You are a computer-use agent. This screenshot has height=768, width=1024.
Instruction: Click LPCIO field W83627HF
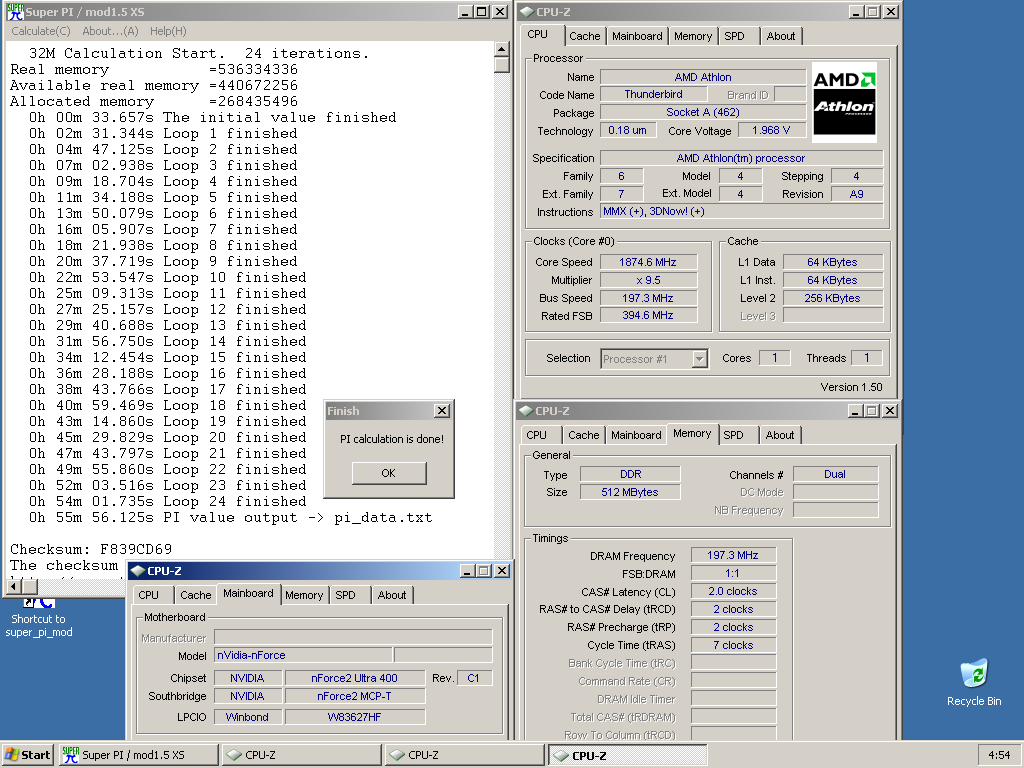[x=354, y=717]
